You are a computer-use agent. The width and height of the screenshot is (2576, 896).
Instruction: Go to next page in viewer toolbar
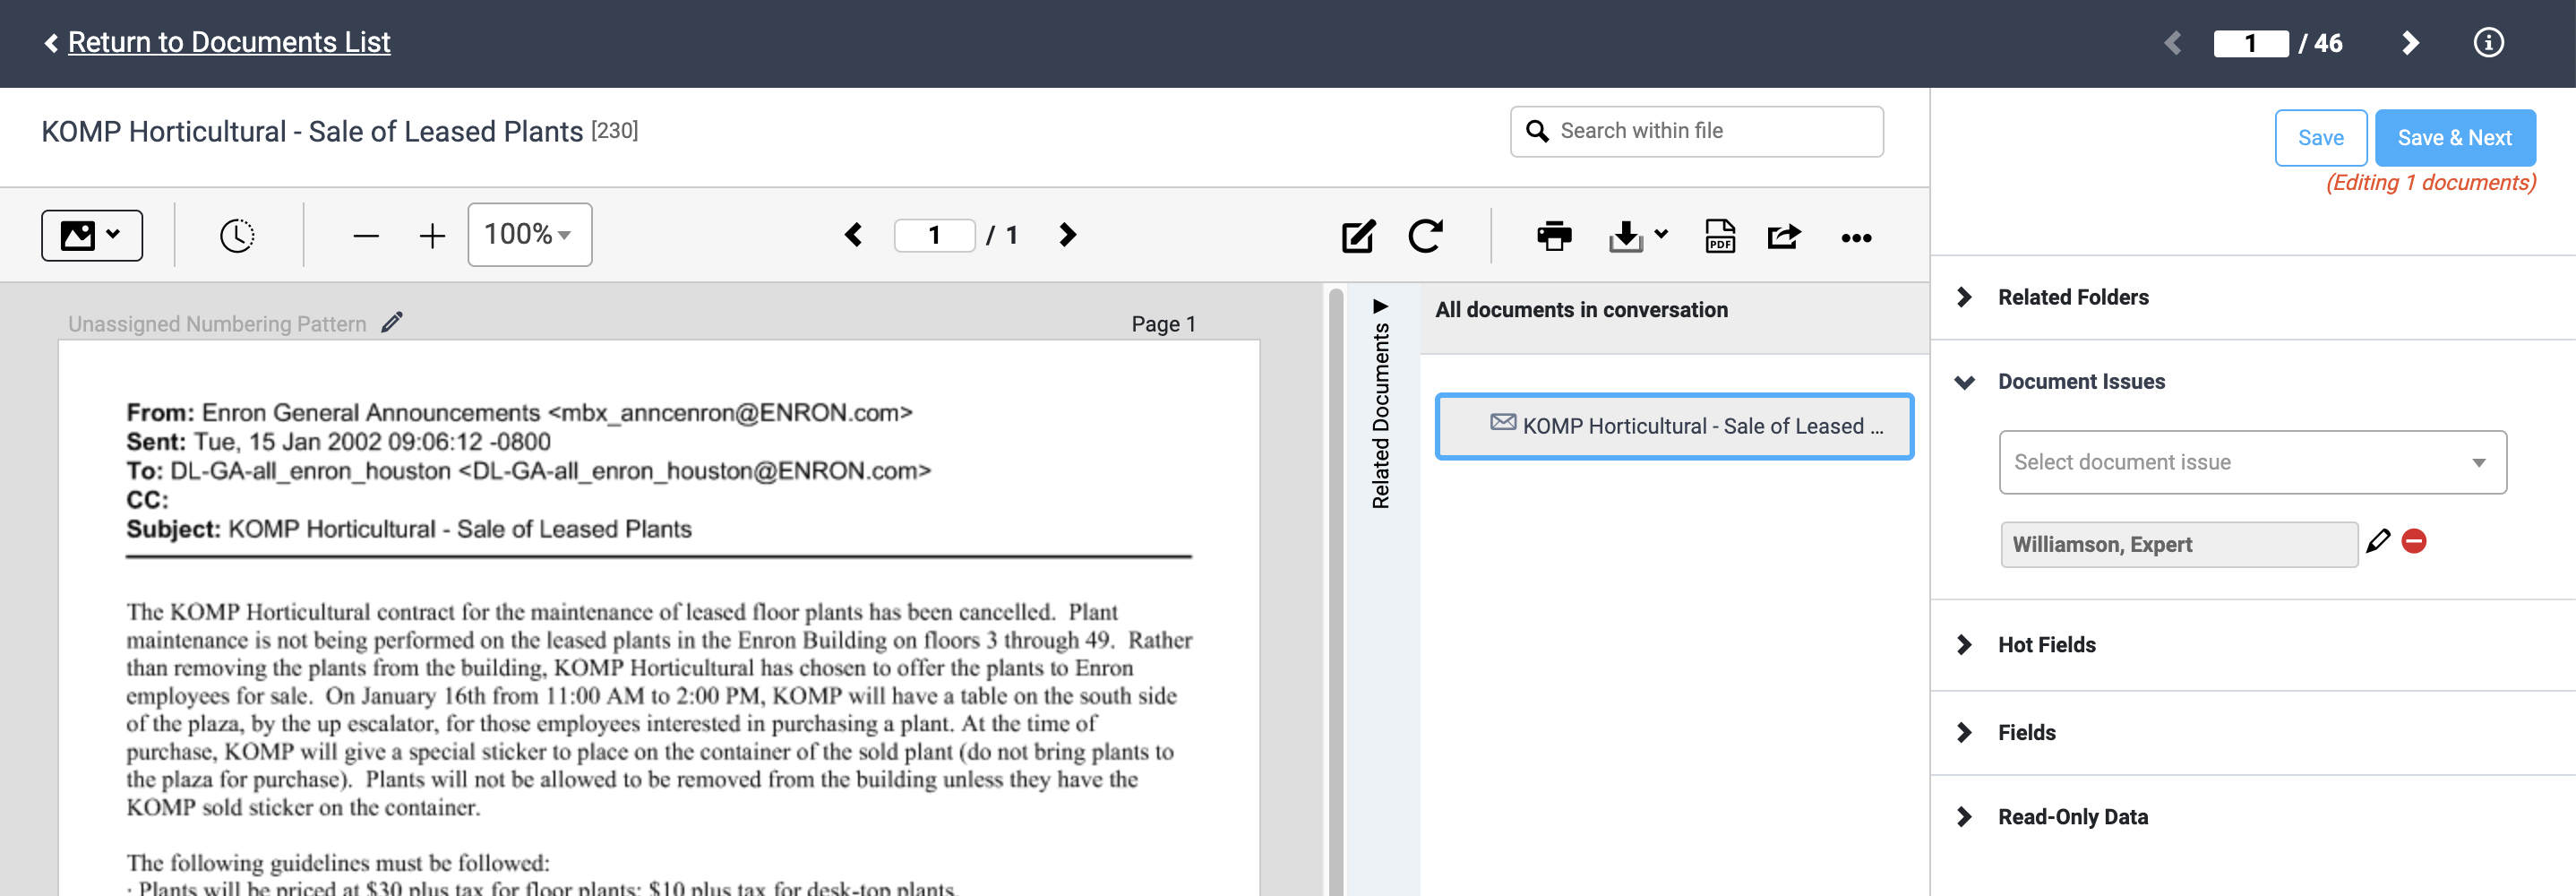[x=1067, y=235]
